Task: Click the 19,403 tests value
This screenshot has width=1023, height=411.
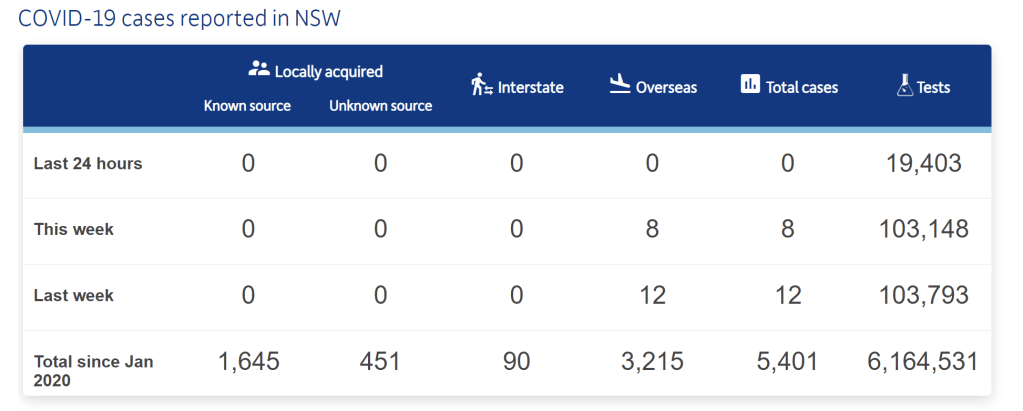Action: coord(923,163)
